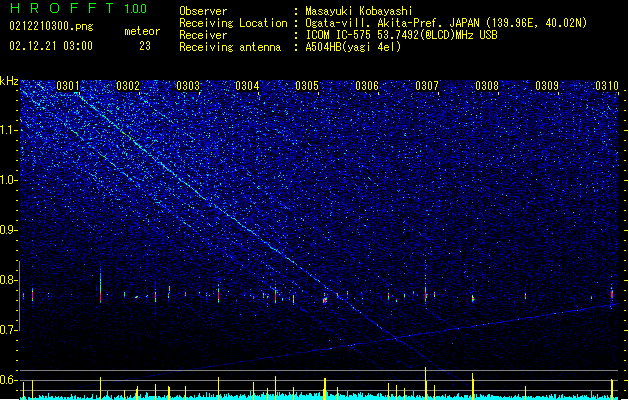This screenshot has height=400, width=629.
Task: Click the version number 1.0.0
Action: [x=135, y=9]
